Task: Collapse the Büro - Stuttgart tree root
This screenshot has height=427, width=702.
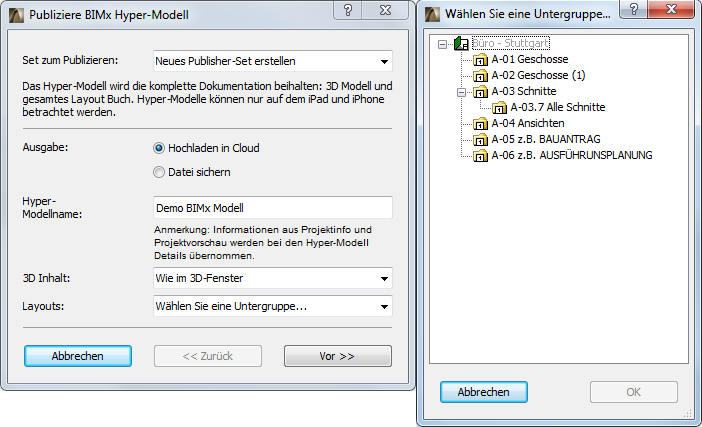Action: coord(442,44)
